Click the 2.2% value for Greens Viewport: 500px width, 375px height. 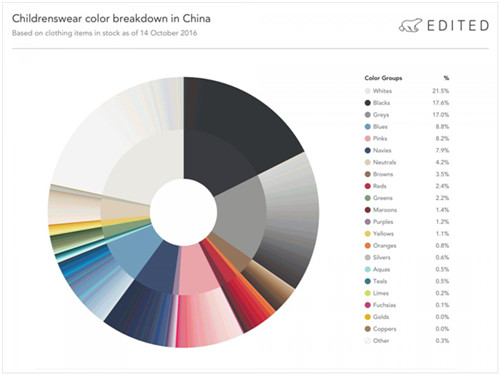[x=442, y=198]
